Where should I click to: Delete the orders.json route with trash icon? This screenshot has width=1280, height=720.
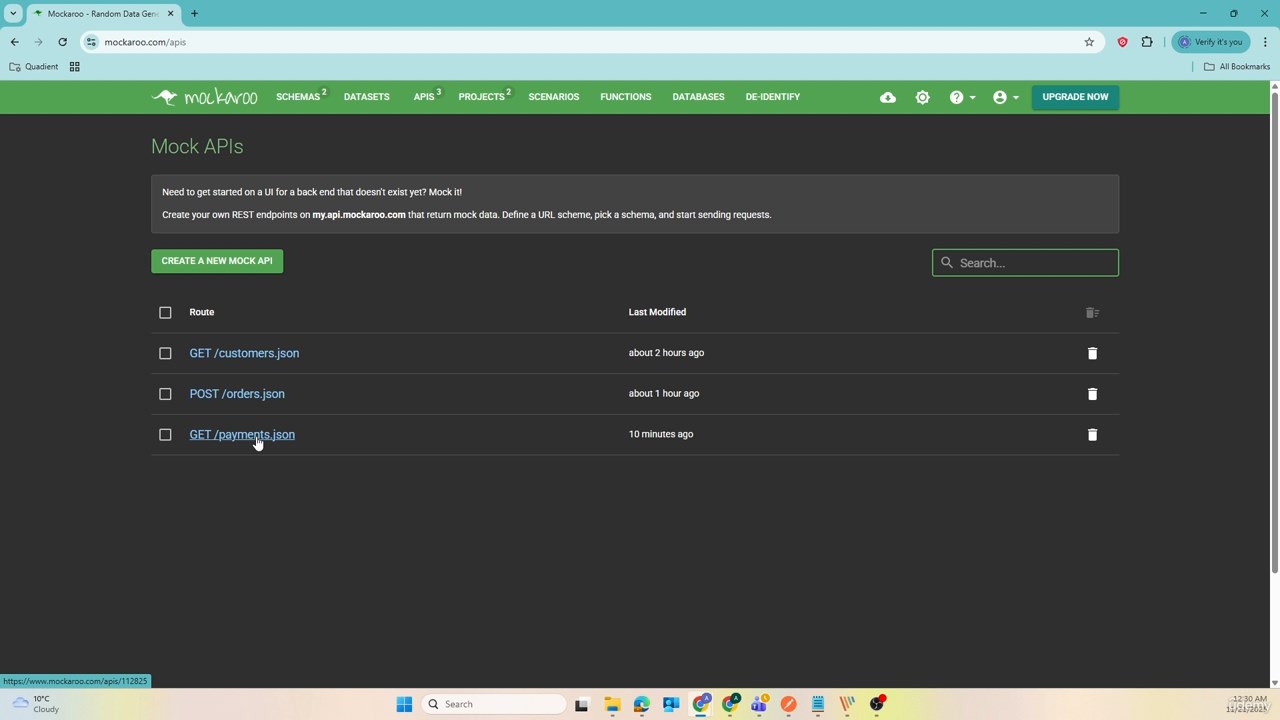point(1092,394)
